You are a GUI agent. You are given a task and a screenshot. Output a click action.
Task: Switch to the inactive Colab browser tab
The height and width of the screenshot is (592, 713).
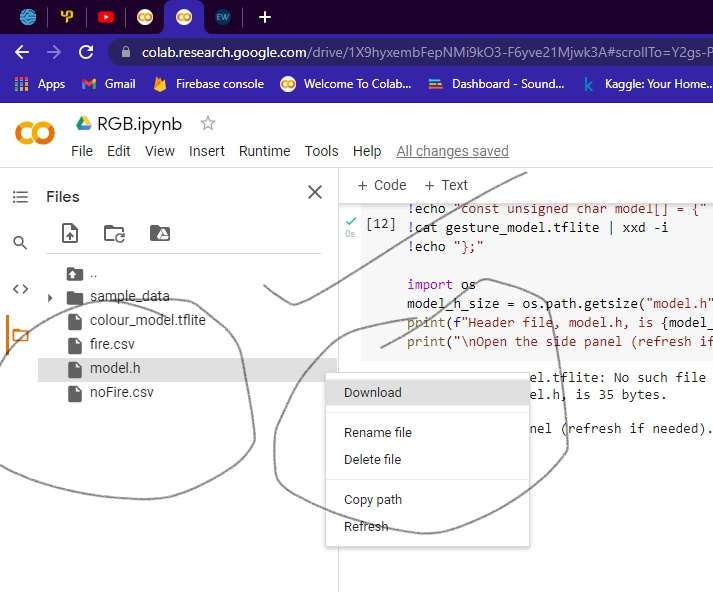tap(145, 17)
